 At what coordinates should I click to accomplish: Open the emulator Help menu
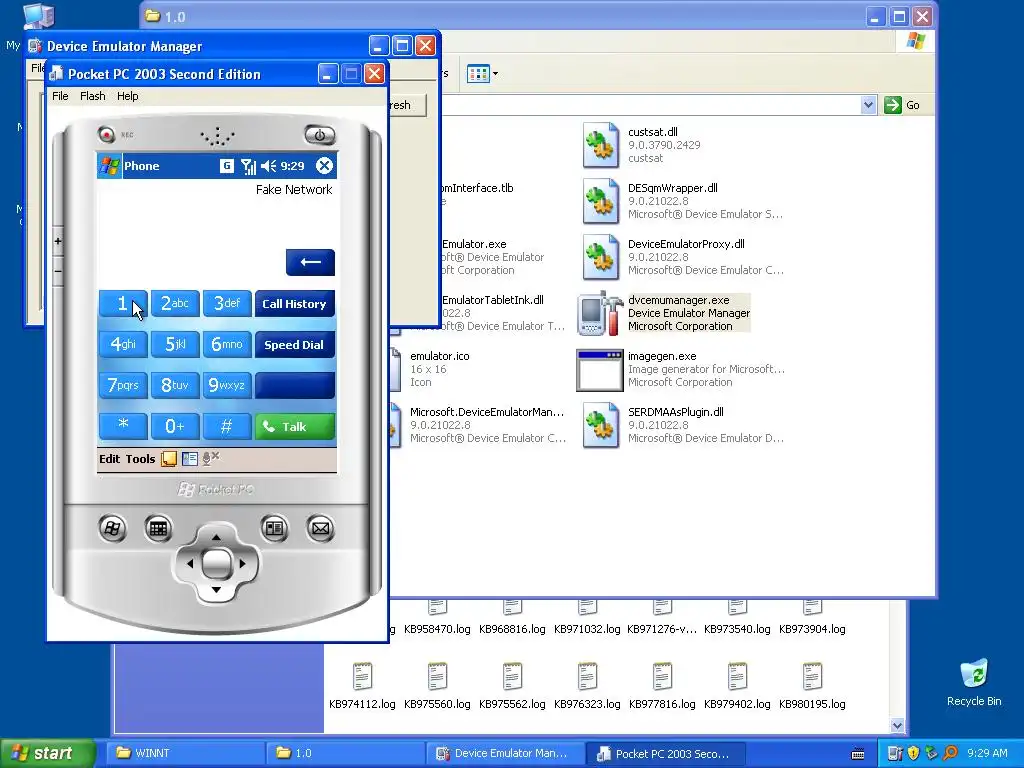127,96
